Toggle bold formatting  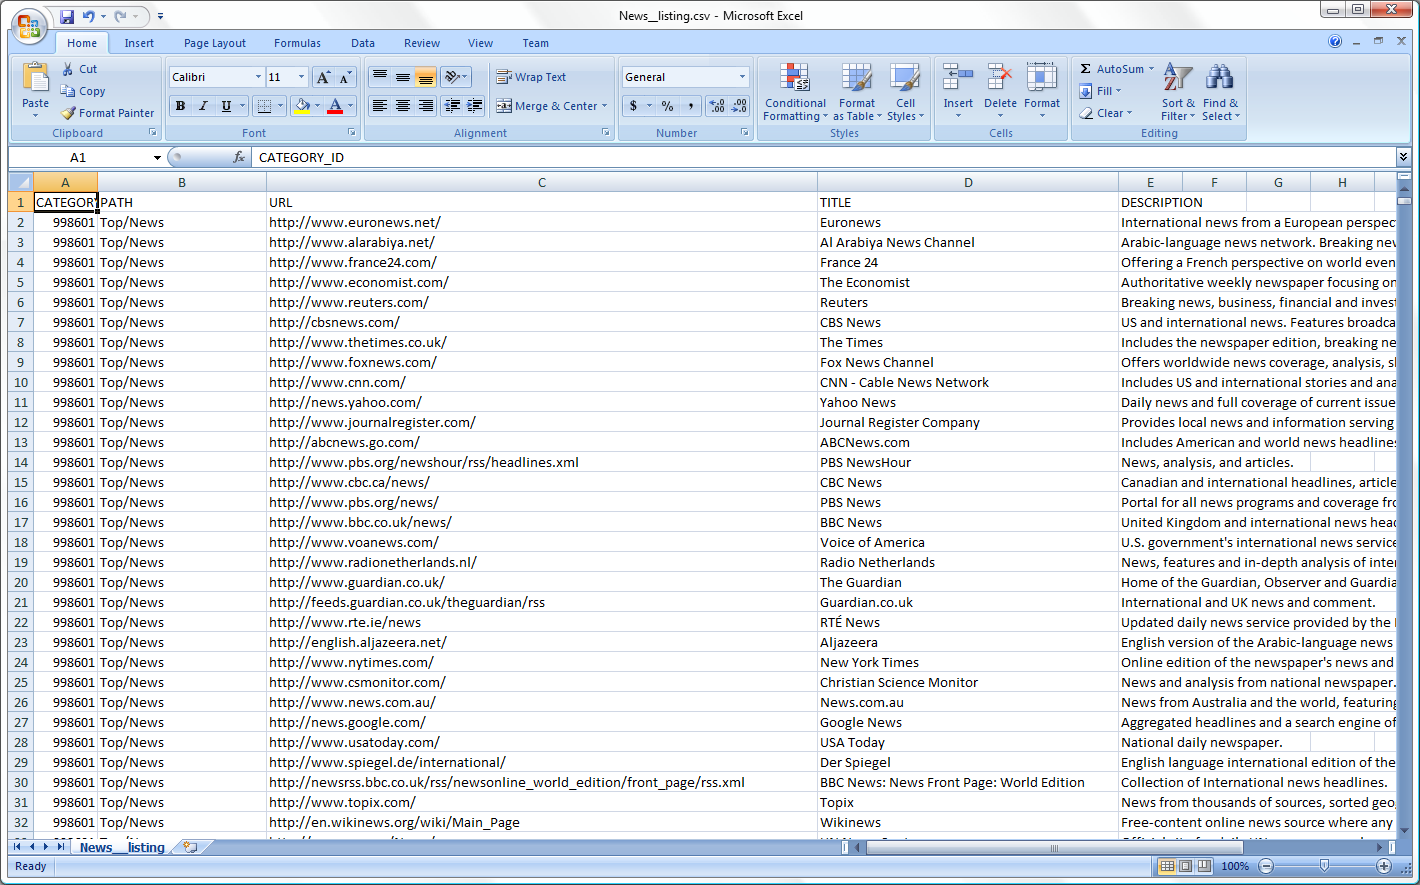(x=180, y=106)
